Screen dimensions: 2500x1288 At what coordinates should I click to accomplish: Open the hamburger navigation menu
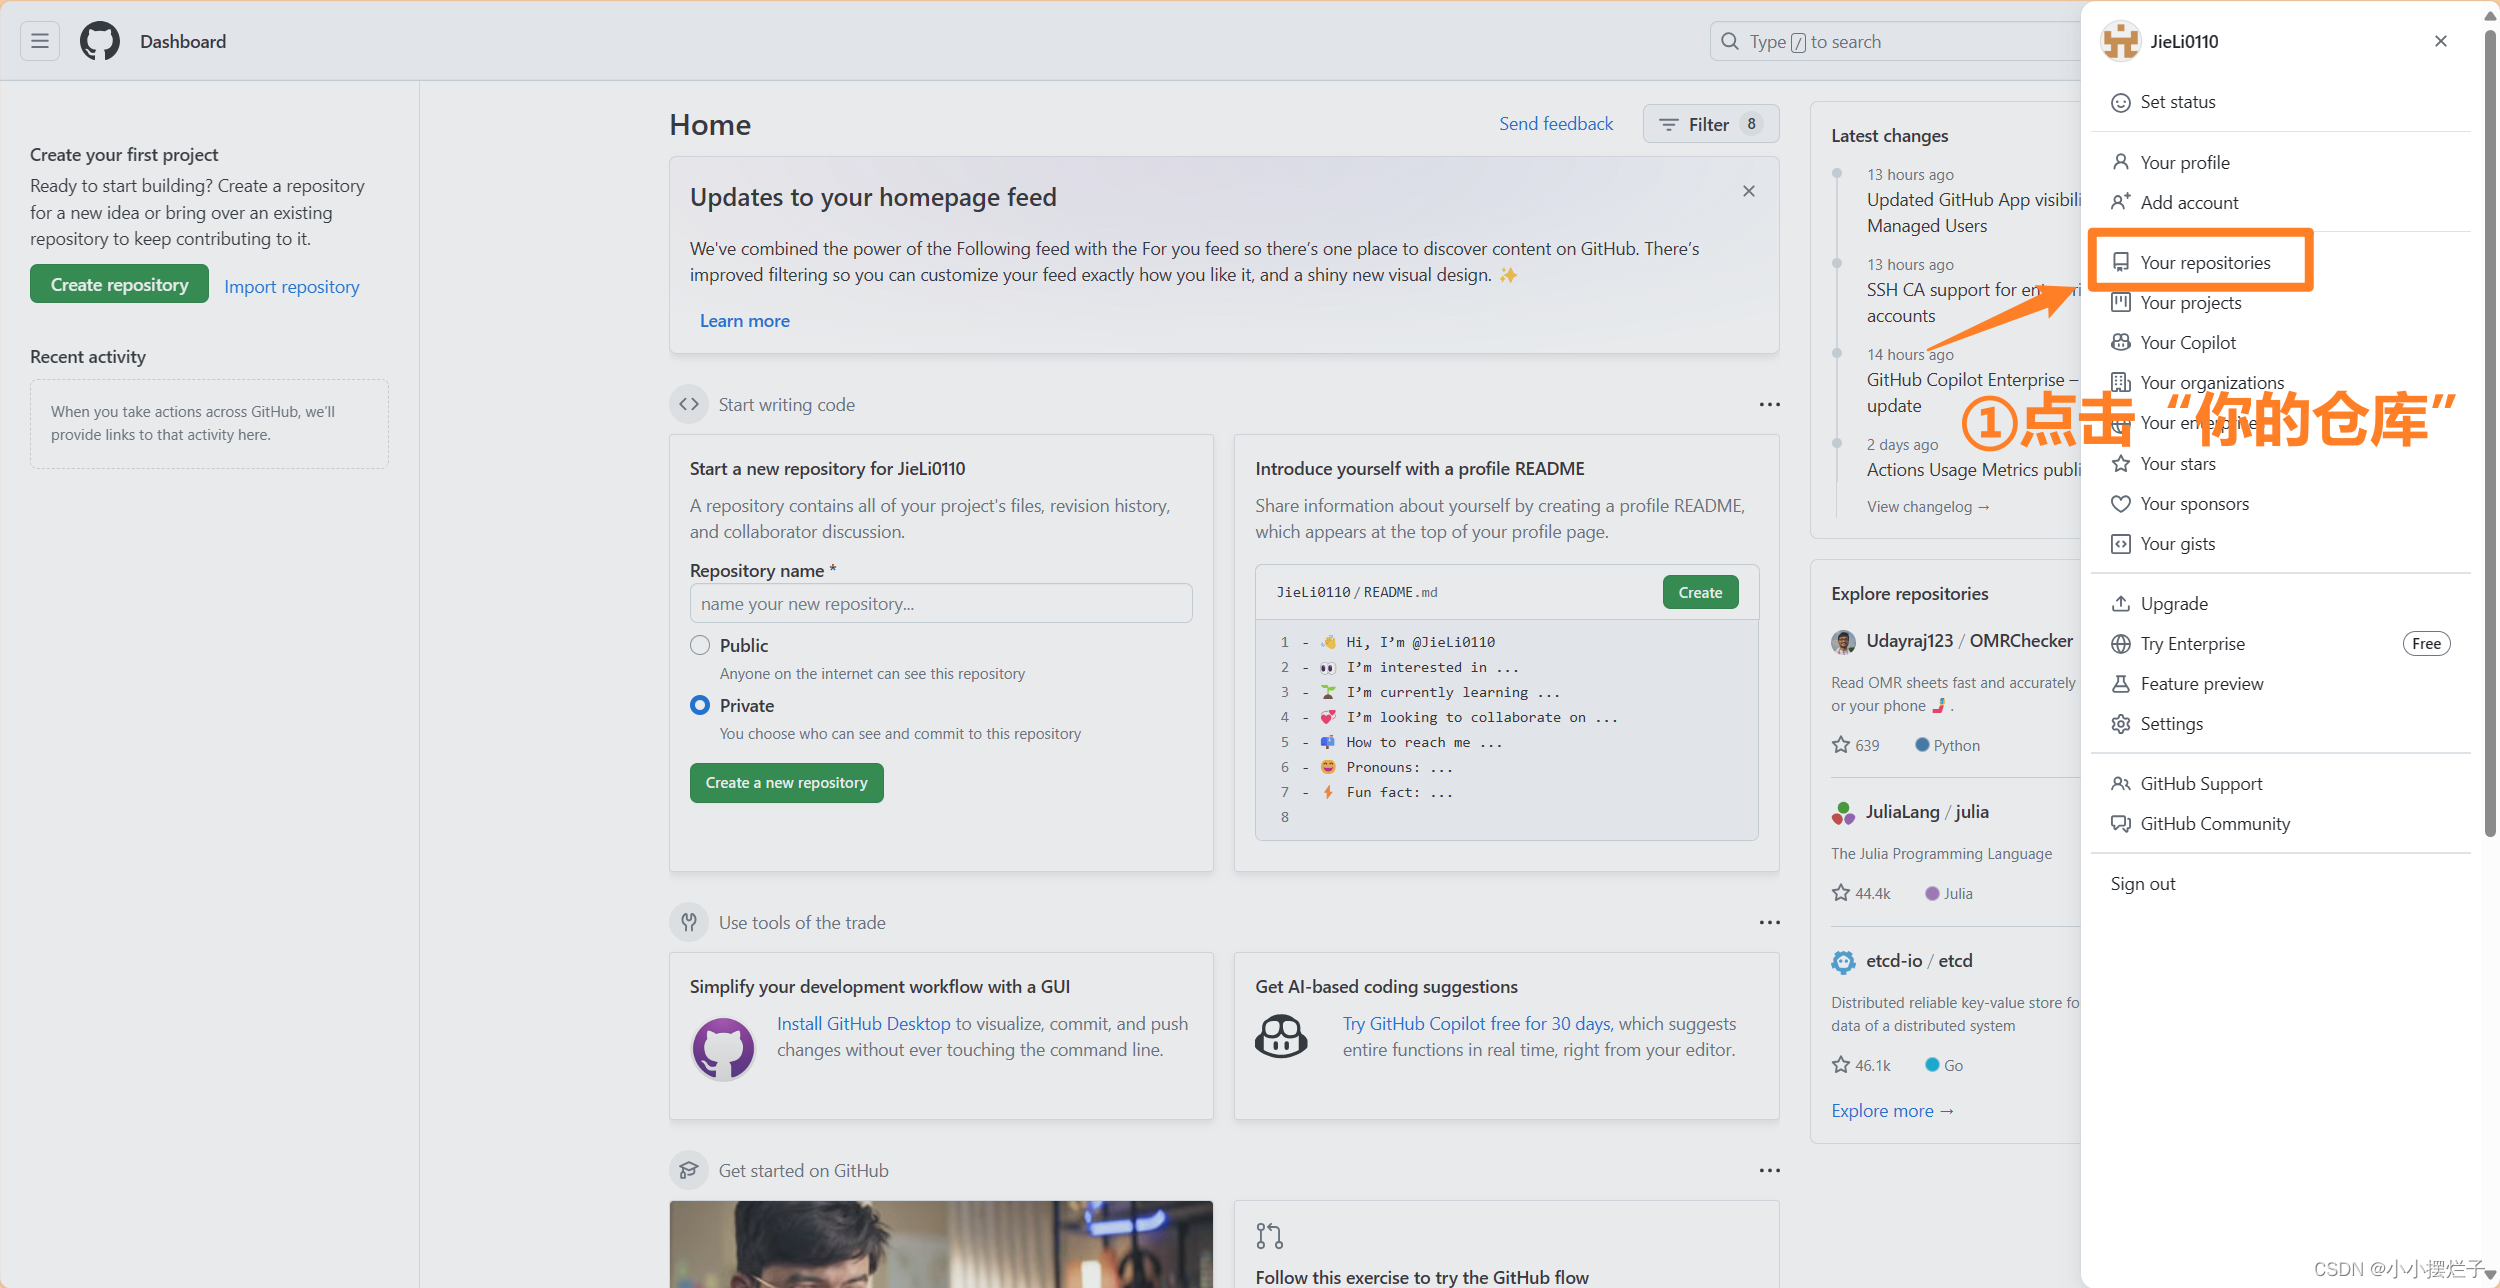coord(40,41)
